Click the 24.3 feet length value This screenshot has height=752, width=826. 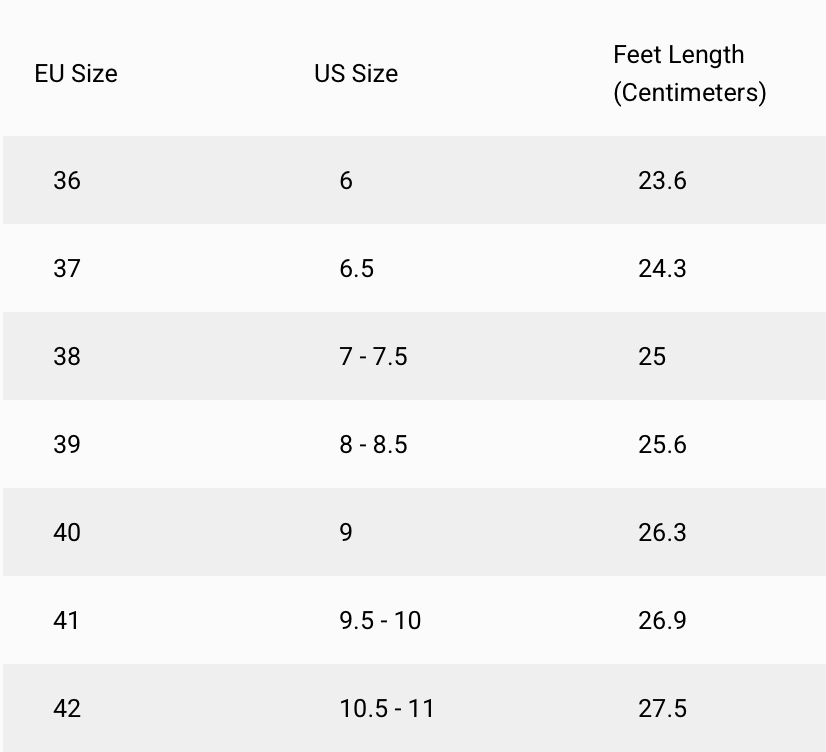tap(662, 269)
